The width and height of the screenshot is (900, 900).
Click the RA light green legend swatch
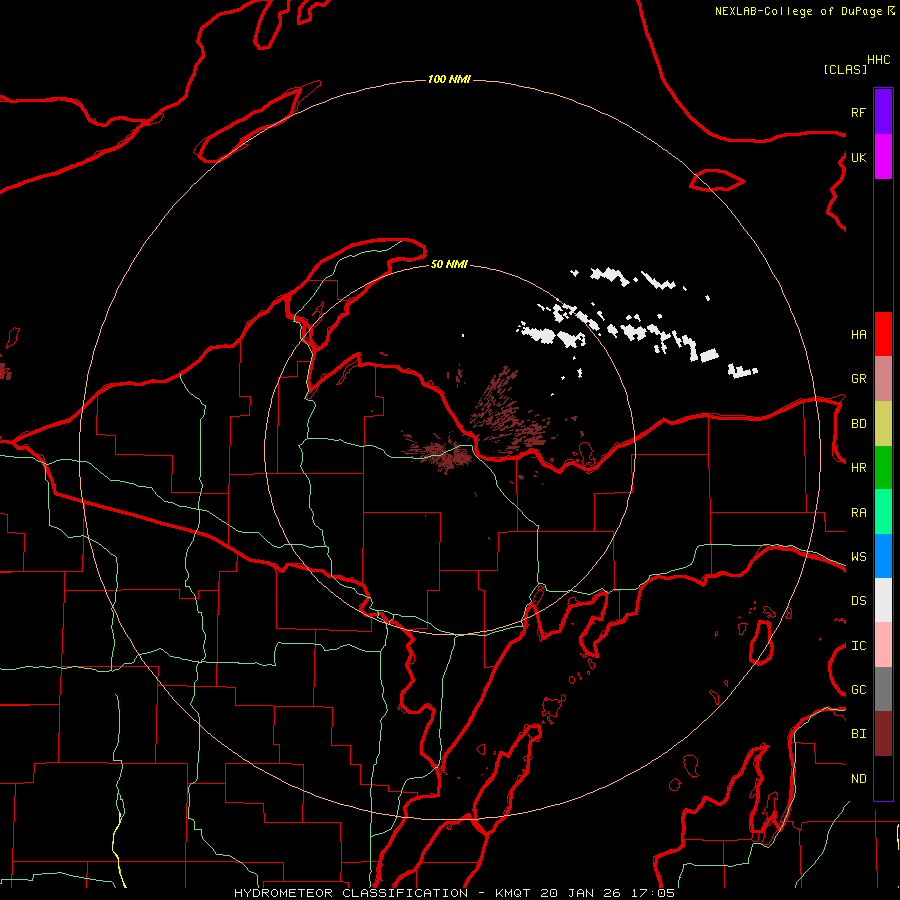(x=883, y=512)
